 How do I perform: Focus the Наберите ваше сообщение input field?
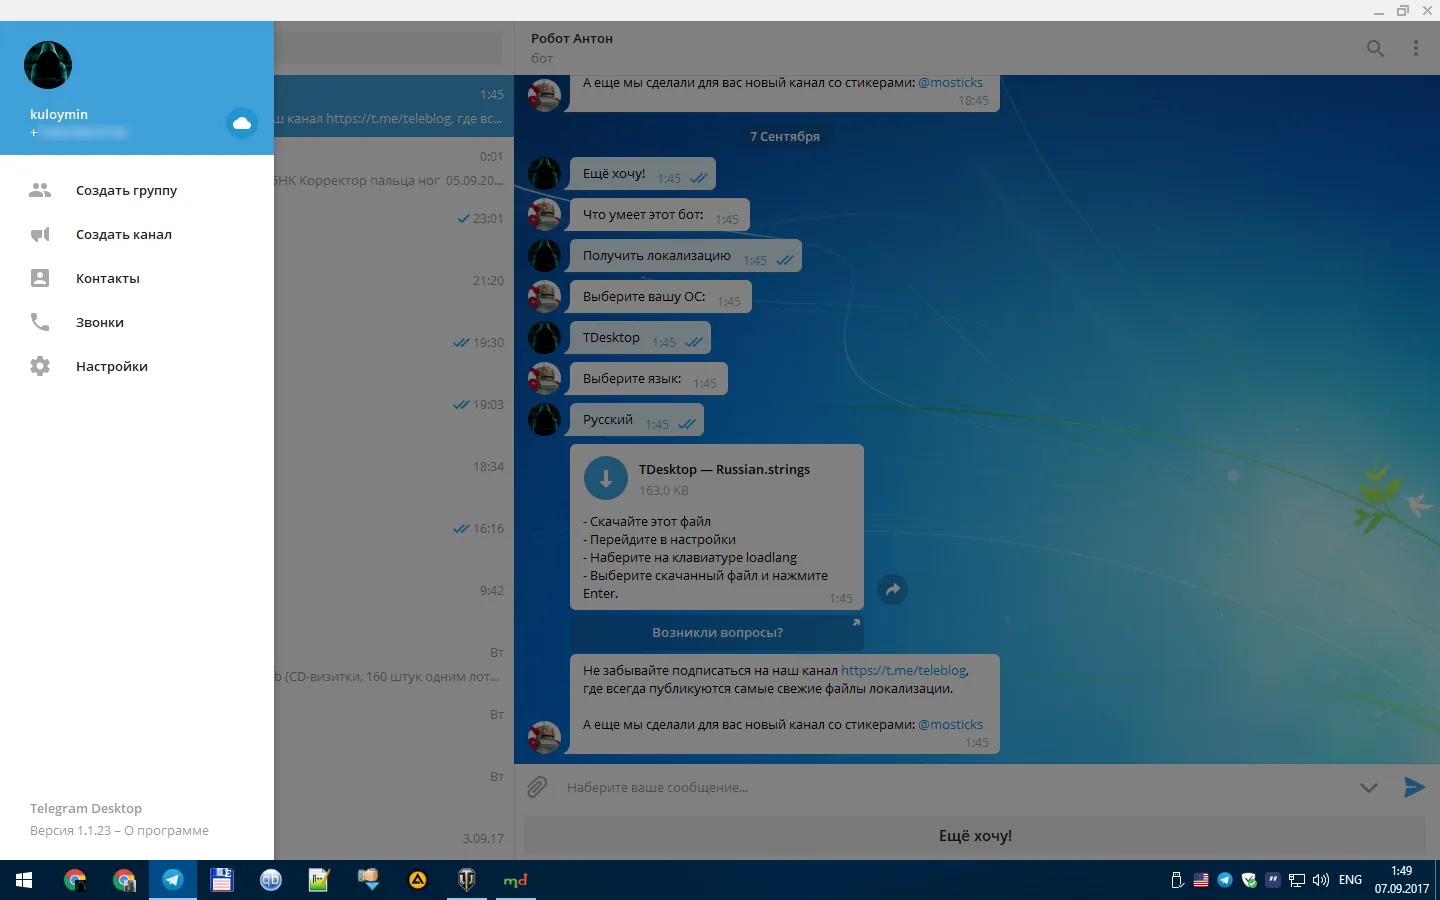(950, 787)
